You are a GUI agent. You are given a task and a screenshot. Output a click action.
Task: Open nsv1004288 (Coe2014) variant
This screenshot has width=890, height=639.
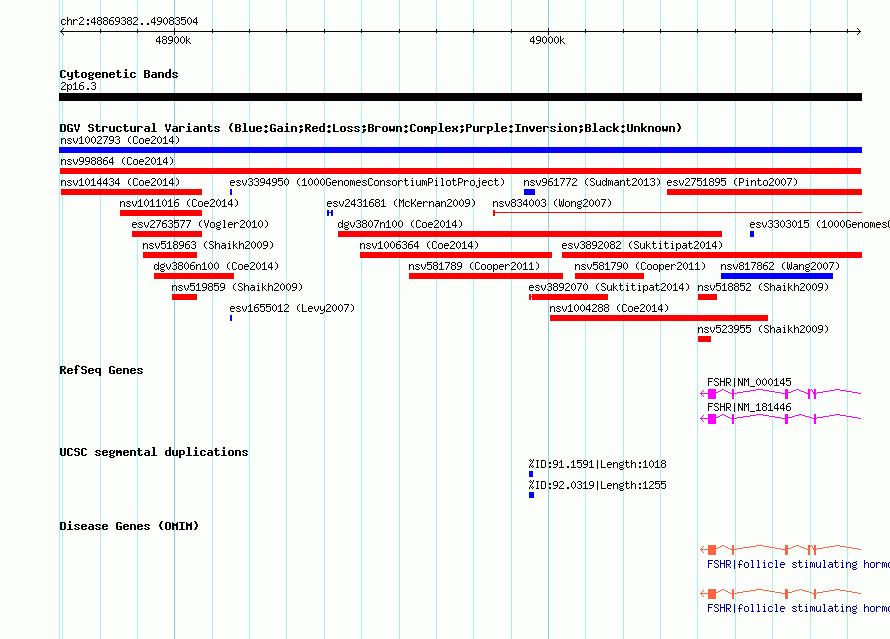609,308
